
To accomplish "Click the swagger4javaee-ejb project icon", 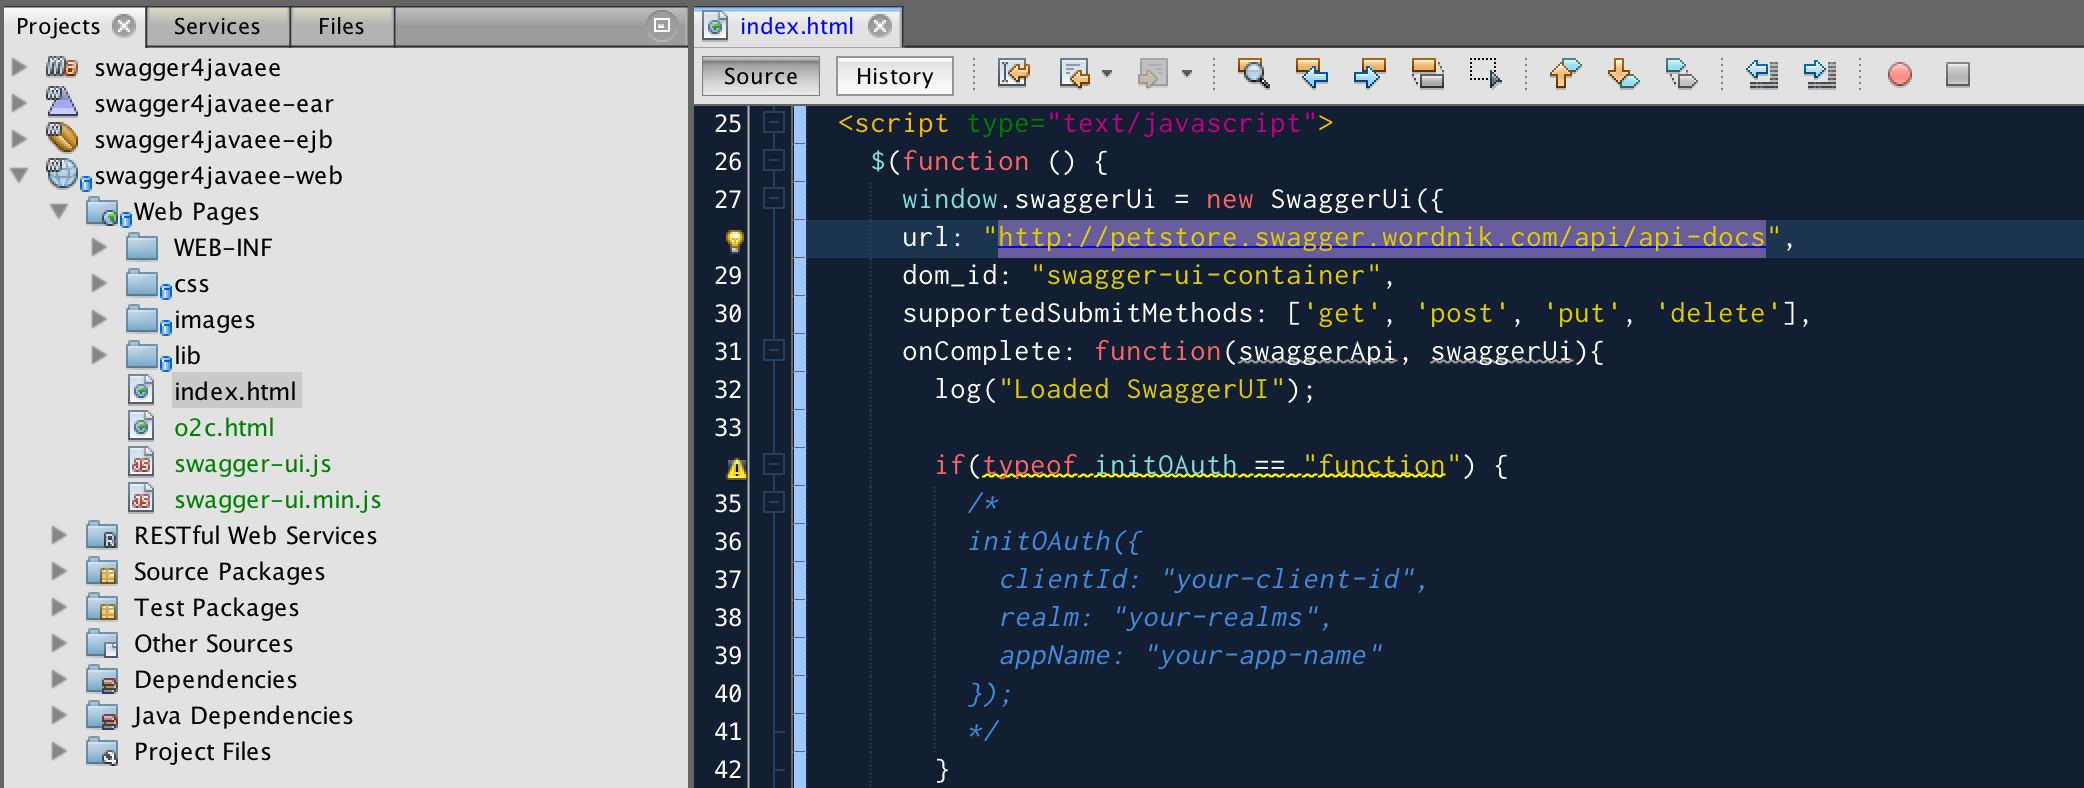I will pyautogui.click(x=61, y=138).
